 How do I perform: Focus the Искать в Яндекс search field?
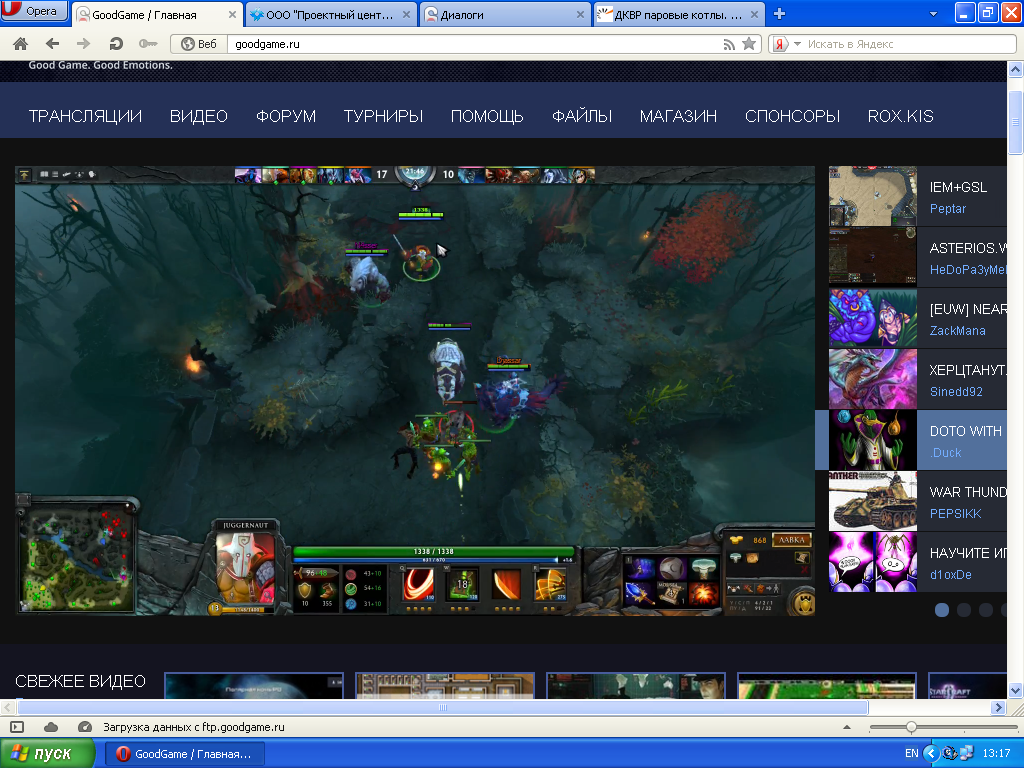[x=910, y=44]
